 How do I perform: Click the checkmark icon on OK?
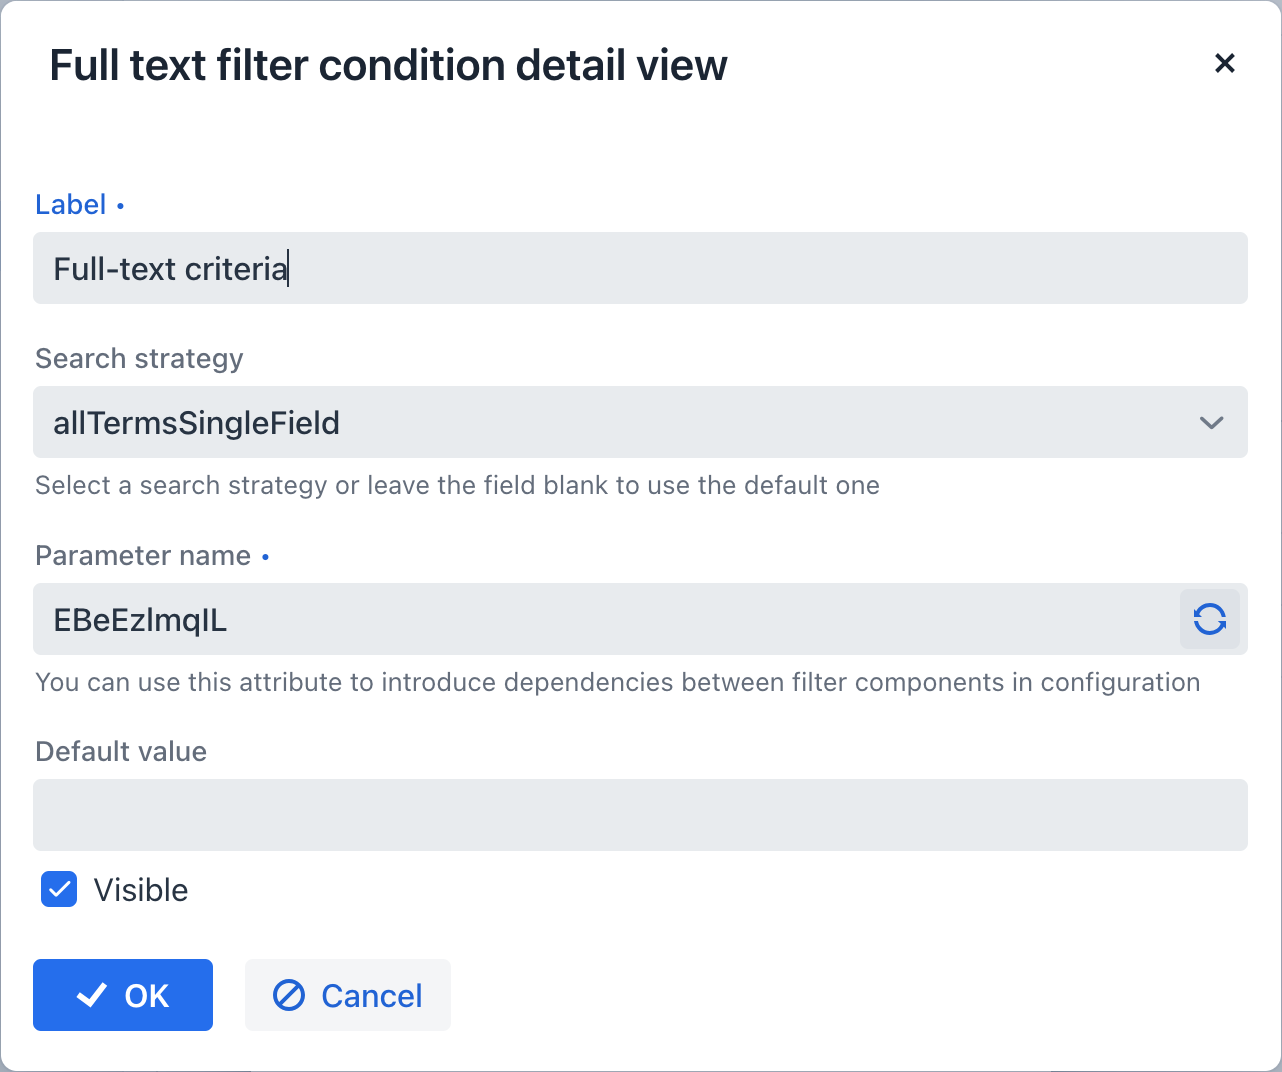click(x=92, y=995)
